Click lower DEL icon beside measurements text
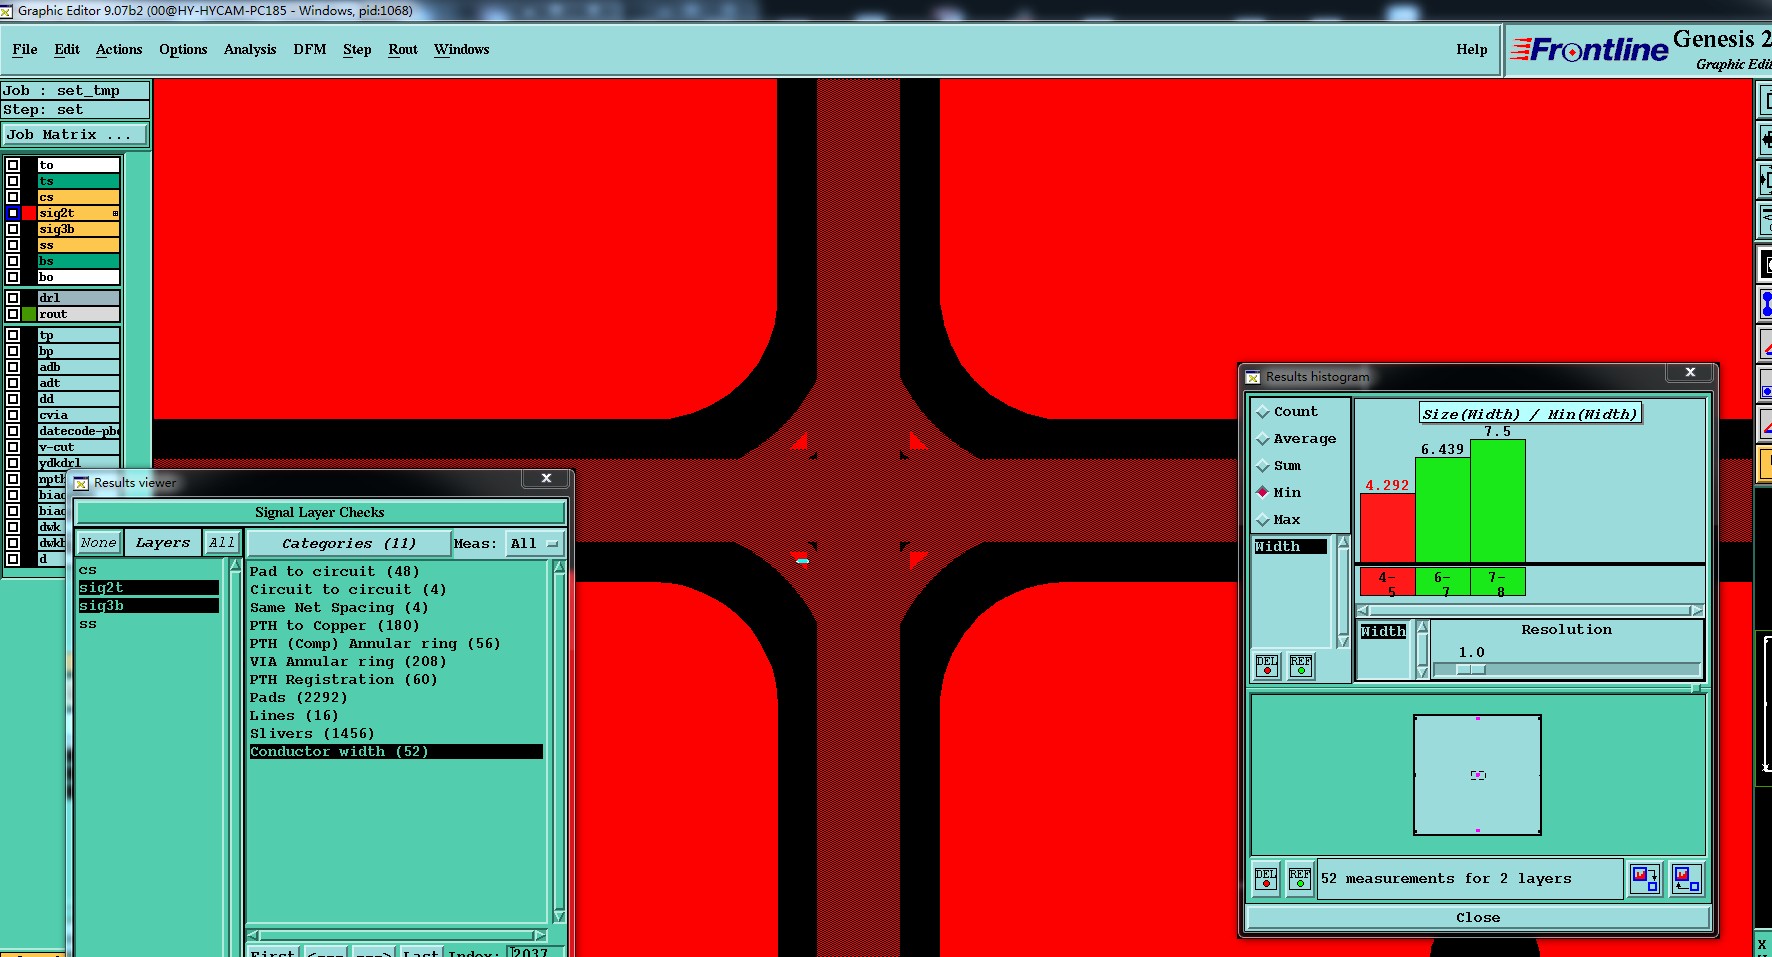The width and height of the screenshot is (1772, 957). pyautogui.click(x=1266, y=879)
